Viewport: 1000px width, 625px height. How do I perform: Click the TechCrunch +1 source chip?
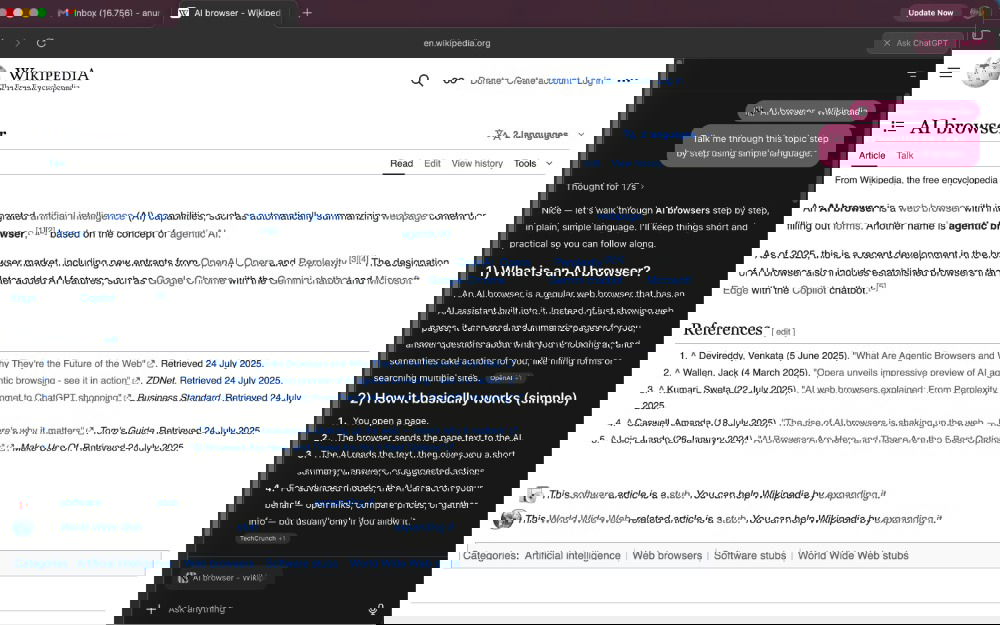click(x=262, y=538)
